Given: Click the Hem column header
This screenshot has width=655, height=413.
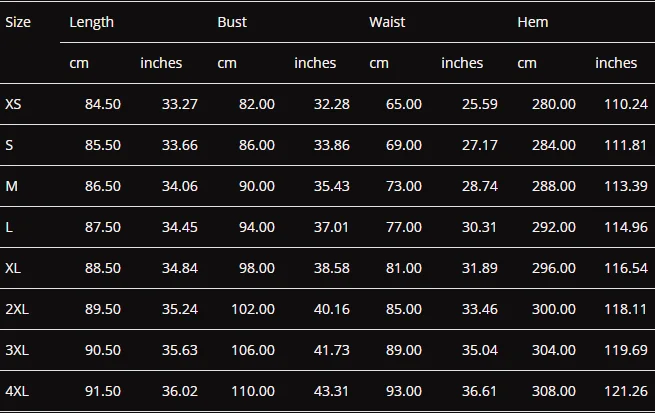Looking at the screenshot, I should 533,22.
